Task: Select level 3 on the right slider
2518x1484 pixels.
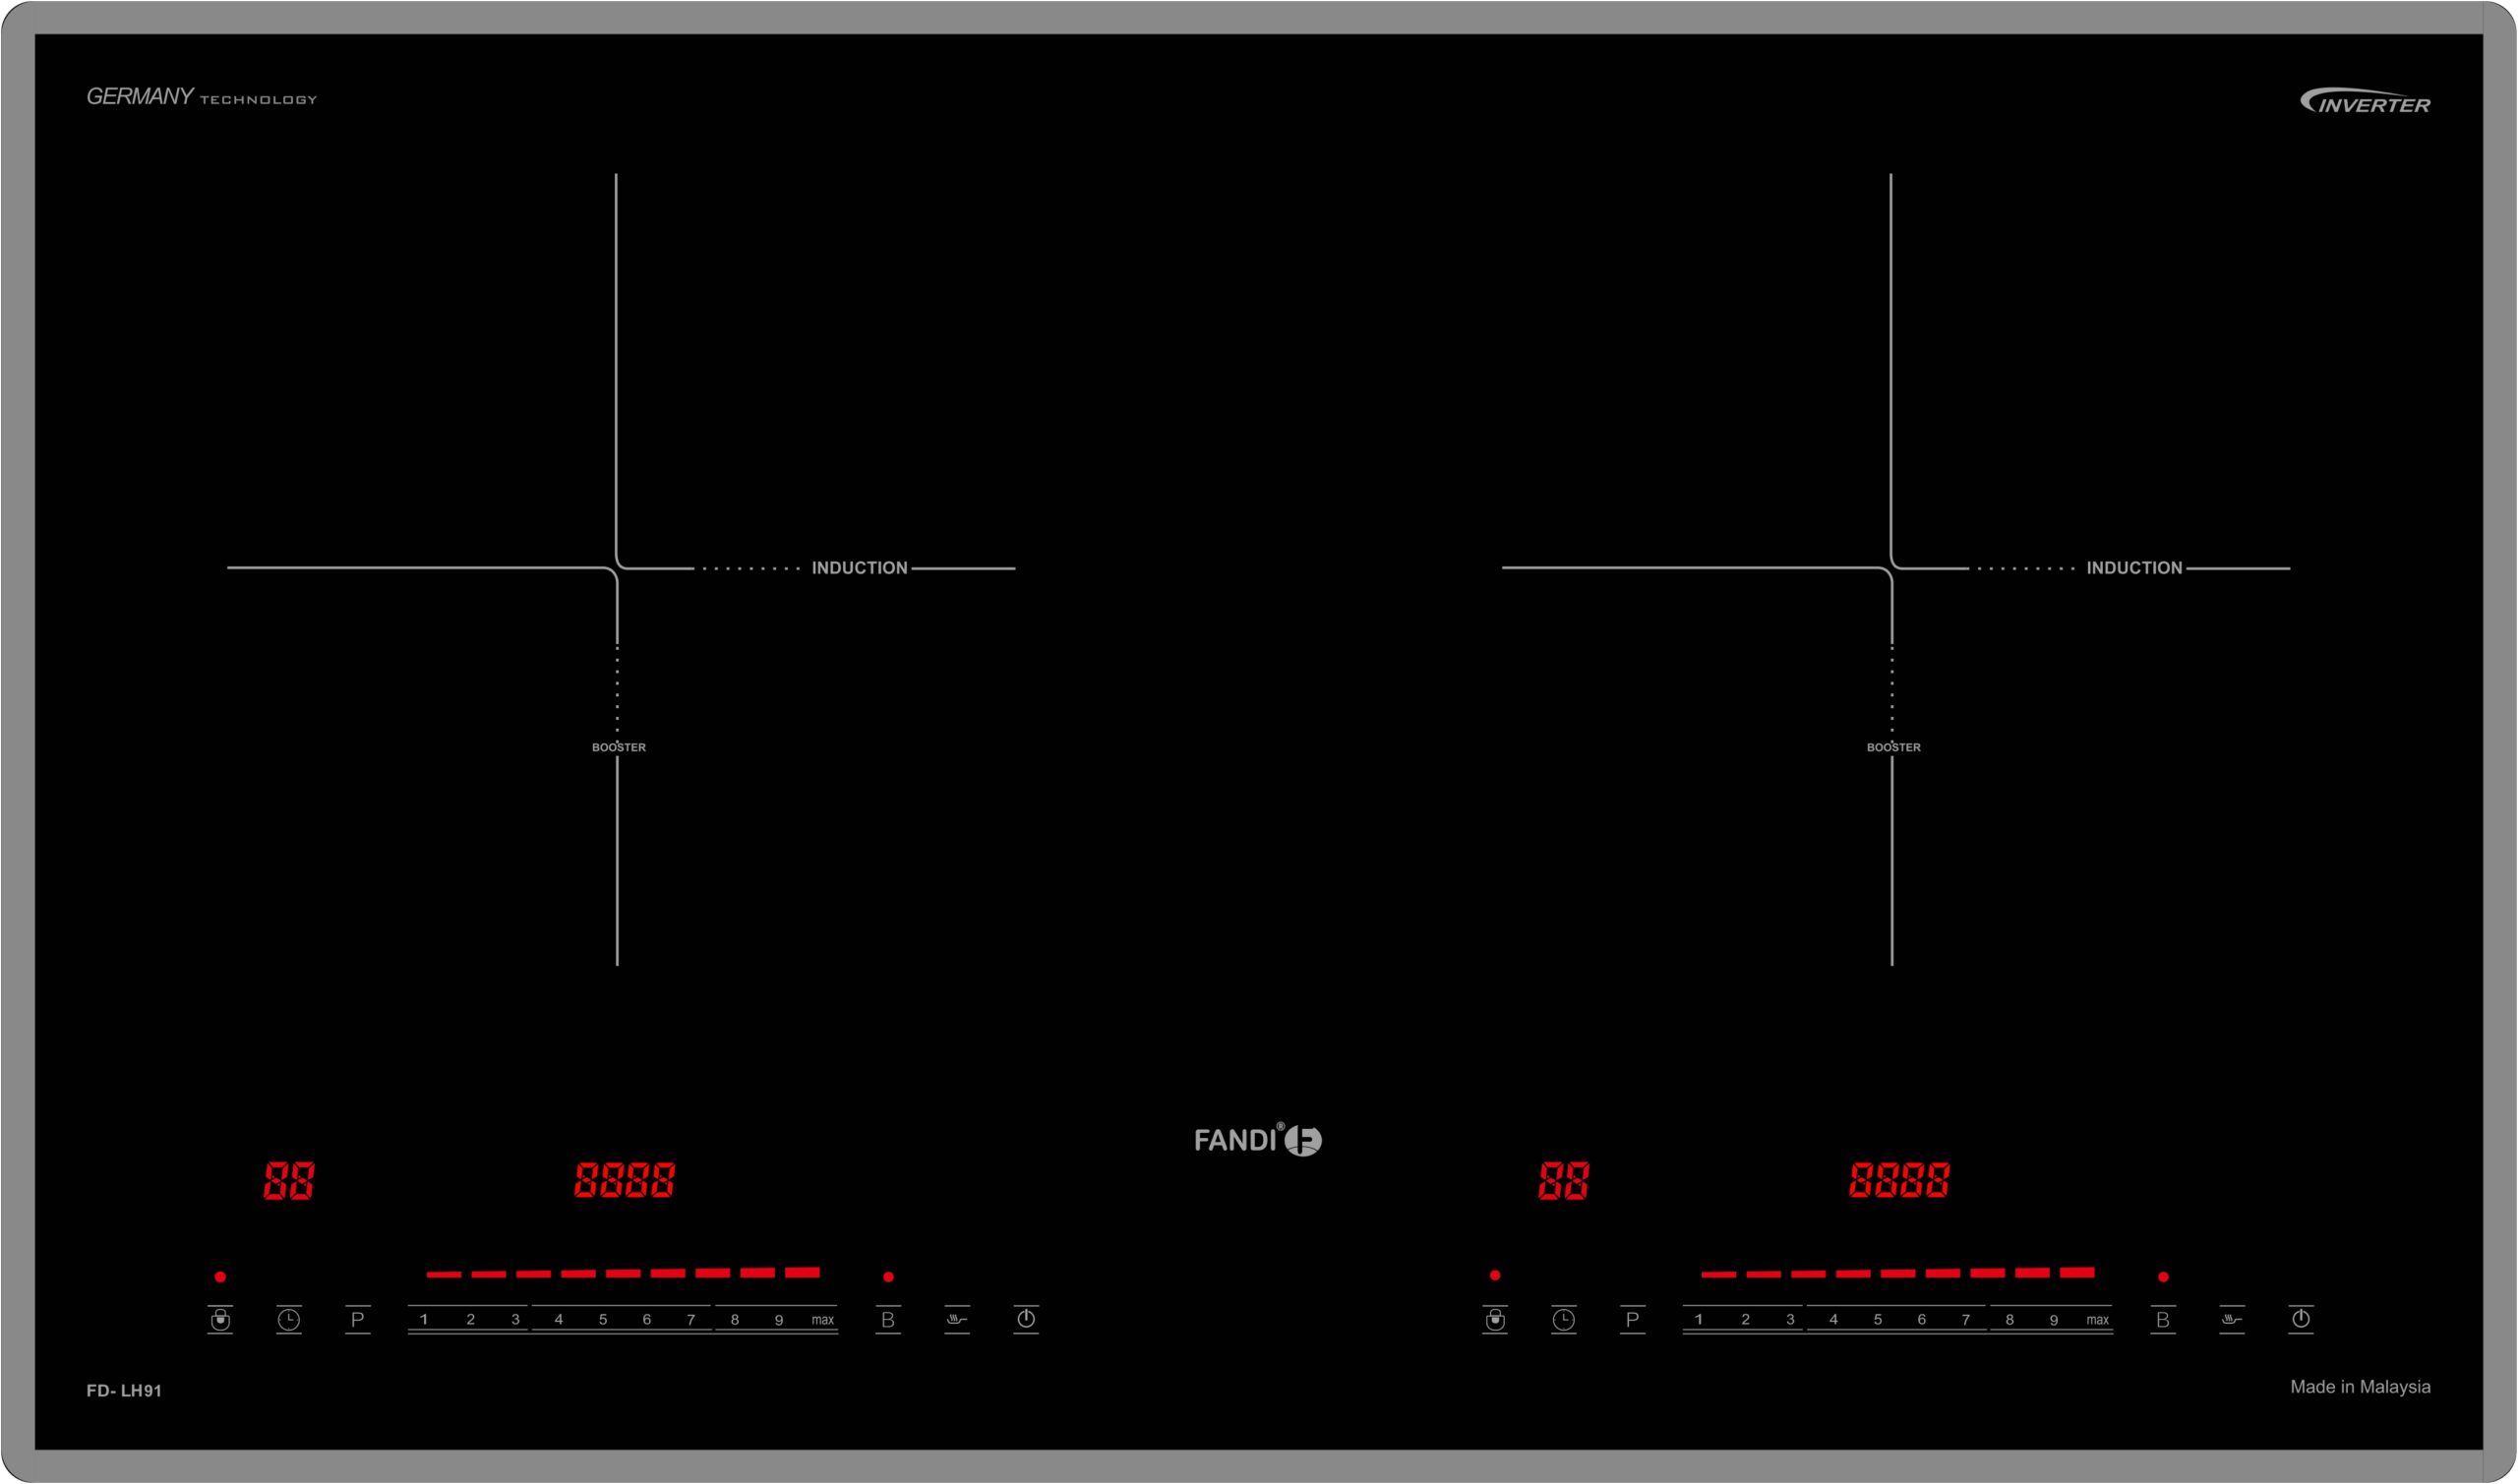Action: click(1790, 1320)
